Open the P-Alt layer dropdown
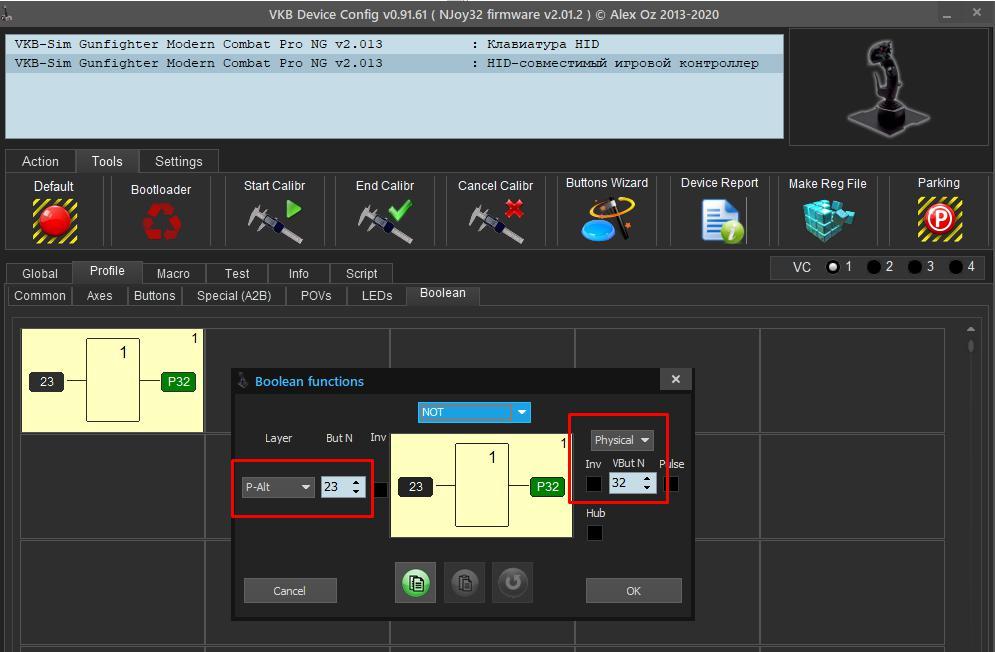Screen dimensions: 995x652 tap(278, 487)
